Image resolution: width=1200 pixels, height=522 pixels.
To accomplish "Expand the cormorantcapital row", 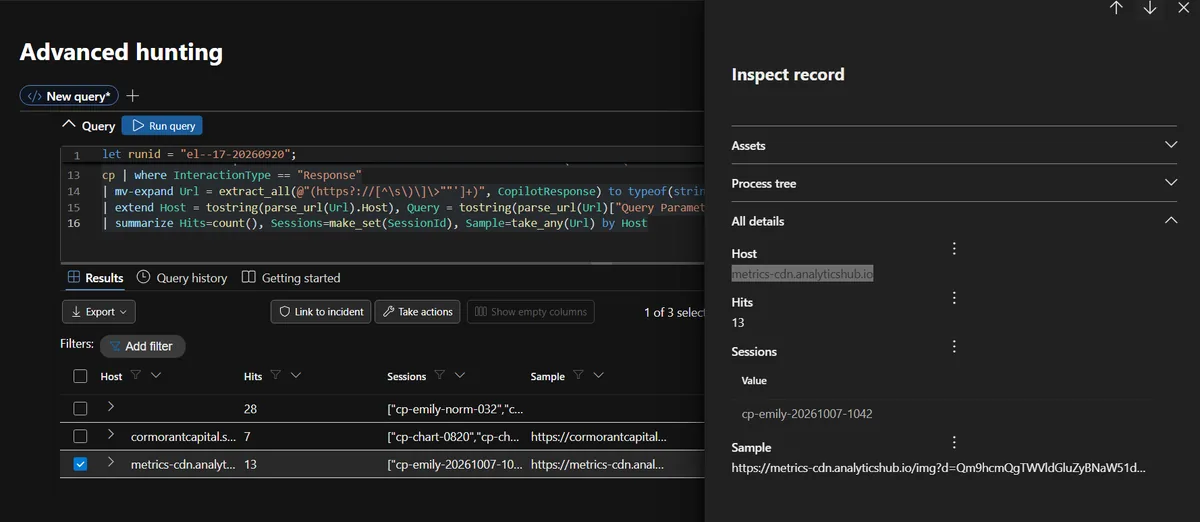I will pos(111,435).
